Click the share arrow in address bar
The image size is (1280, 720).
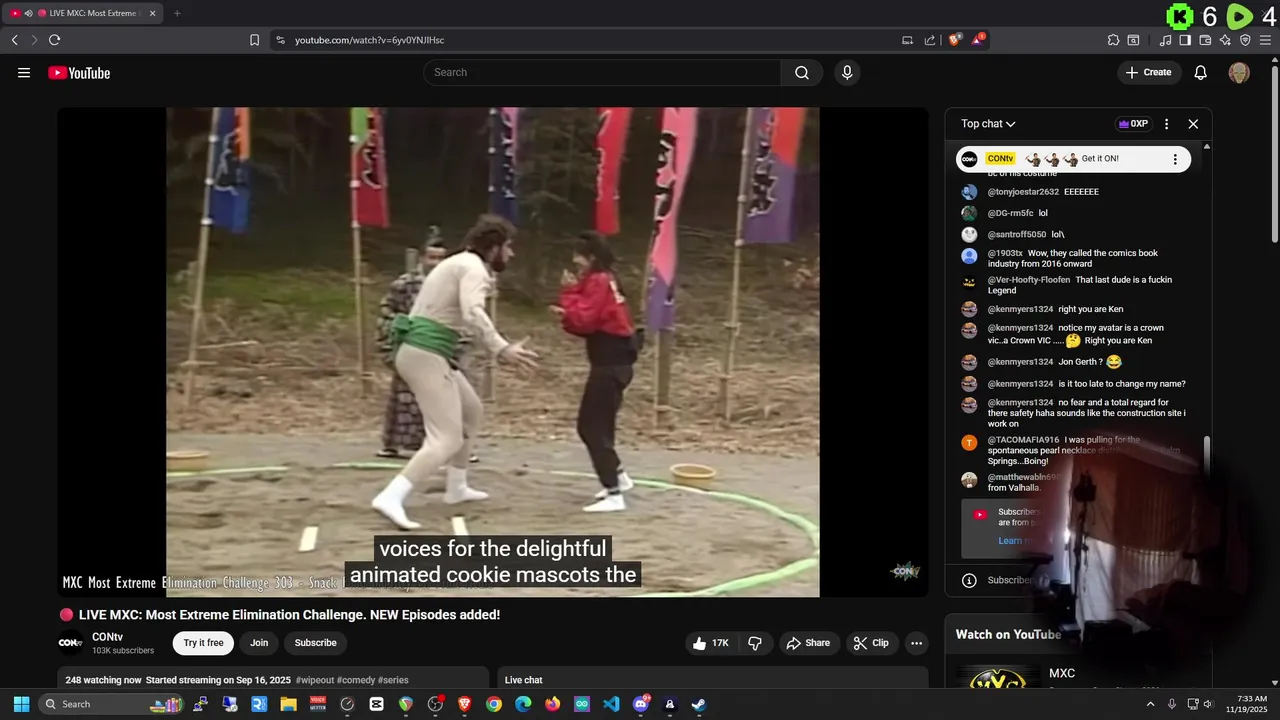(x=930, y=40)
